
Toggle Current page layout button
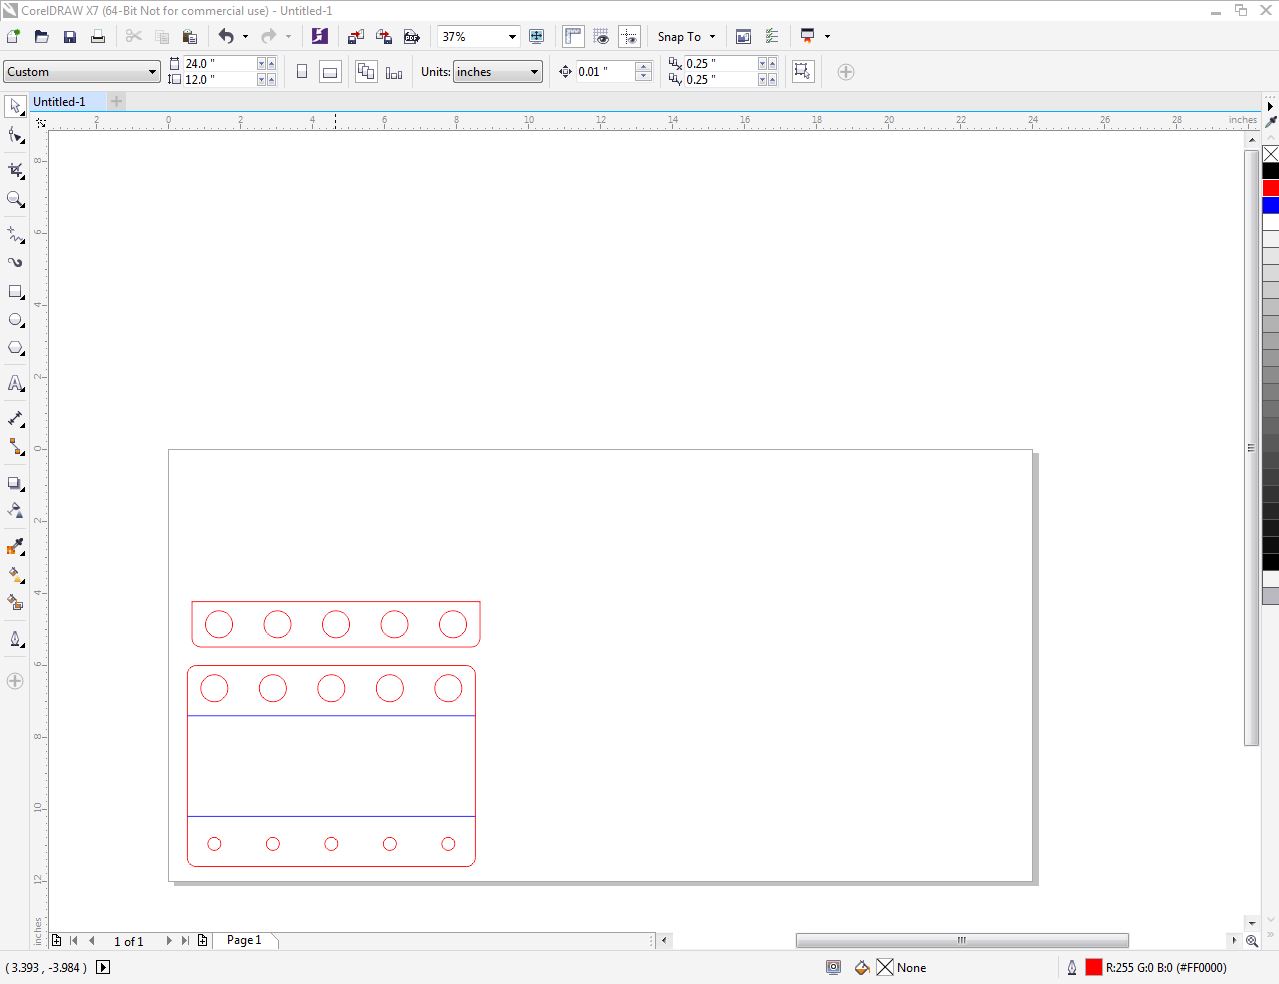394,72
